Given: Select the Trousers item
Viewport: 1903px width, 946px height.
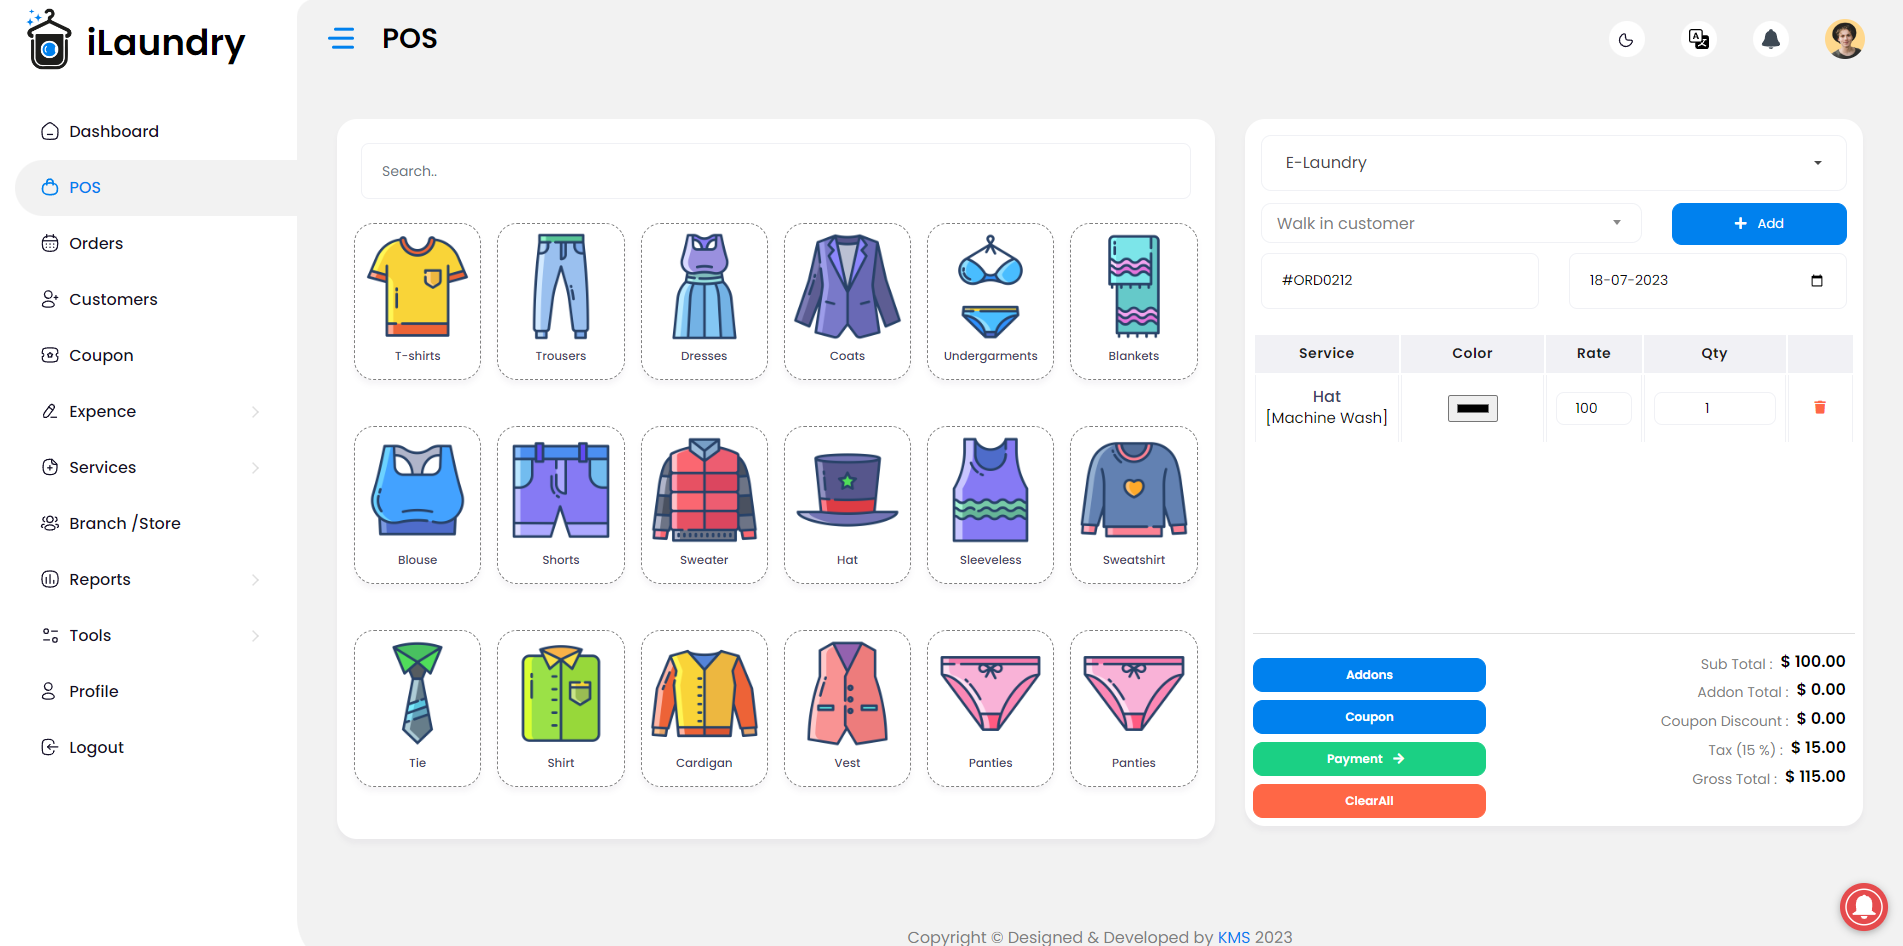Looking at the screenshot, I should [x=561, y=301].
